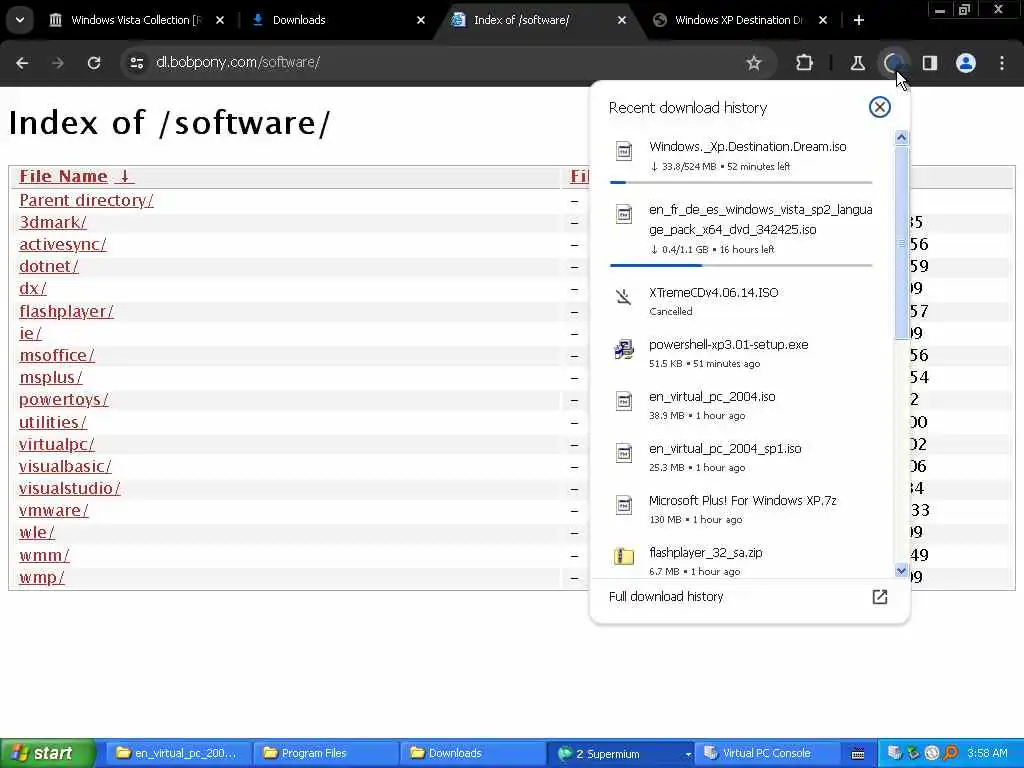The height and width of the screenshot is (768, 1024).
Task: Expand the tab search dropdown arrow
Action: 20,20
